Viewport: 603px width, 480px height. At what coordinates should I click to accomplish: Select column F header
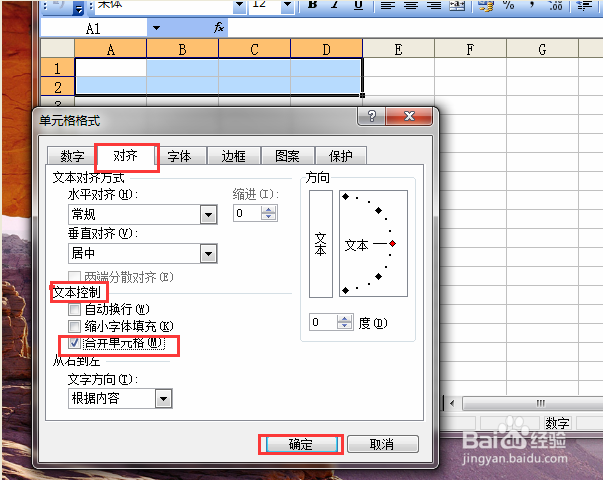470,49
